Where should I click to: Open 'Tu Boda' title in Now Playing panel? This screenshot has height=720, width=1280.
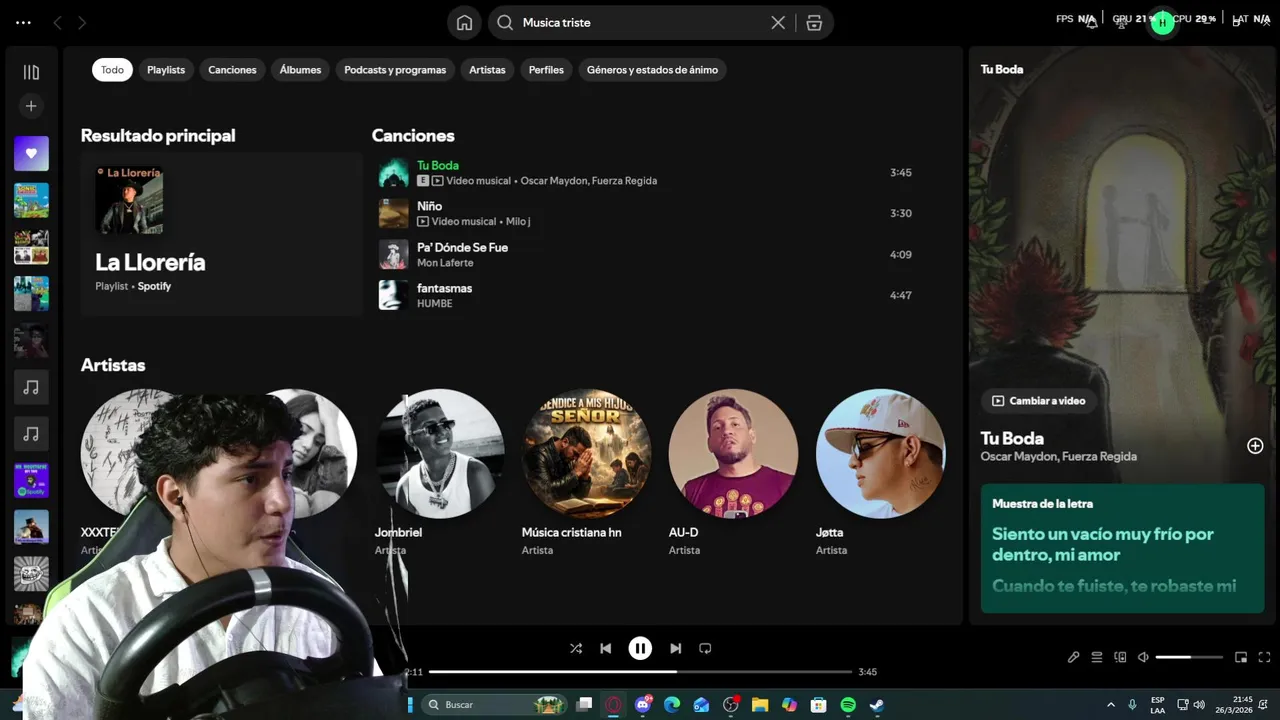point(1012,438)
